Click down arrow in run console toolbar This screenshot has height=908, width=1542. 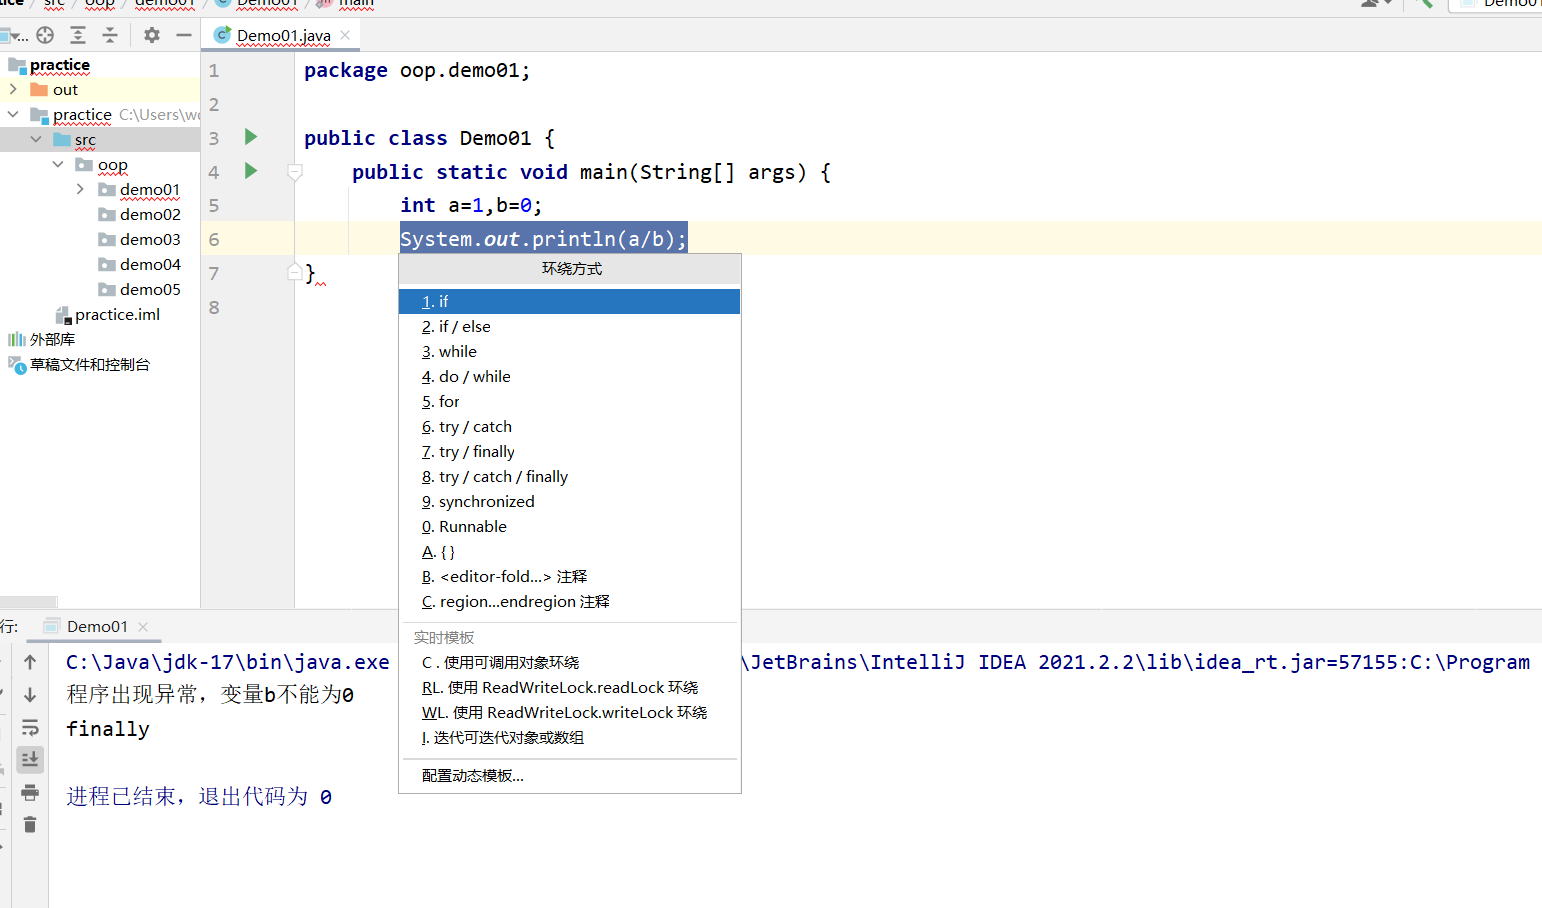(30, 694)
